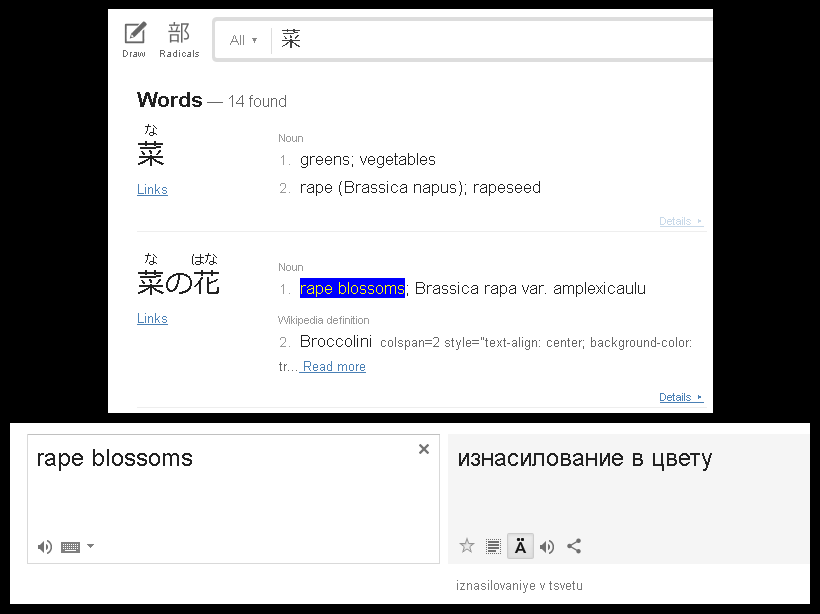Open the Draw kanji input tool
820x614 pixels.
click(134, 40)
